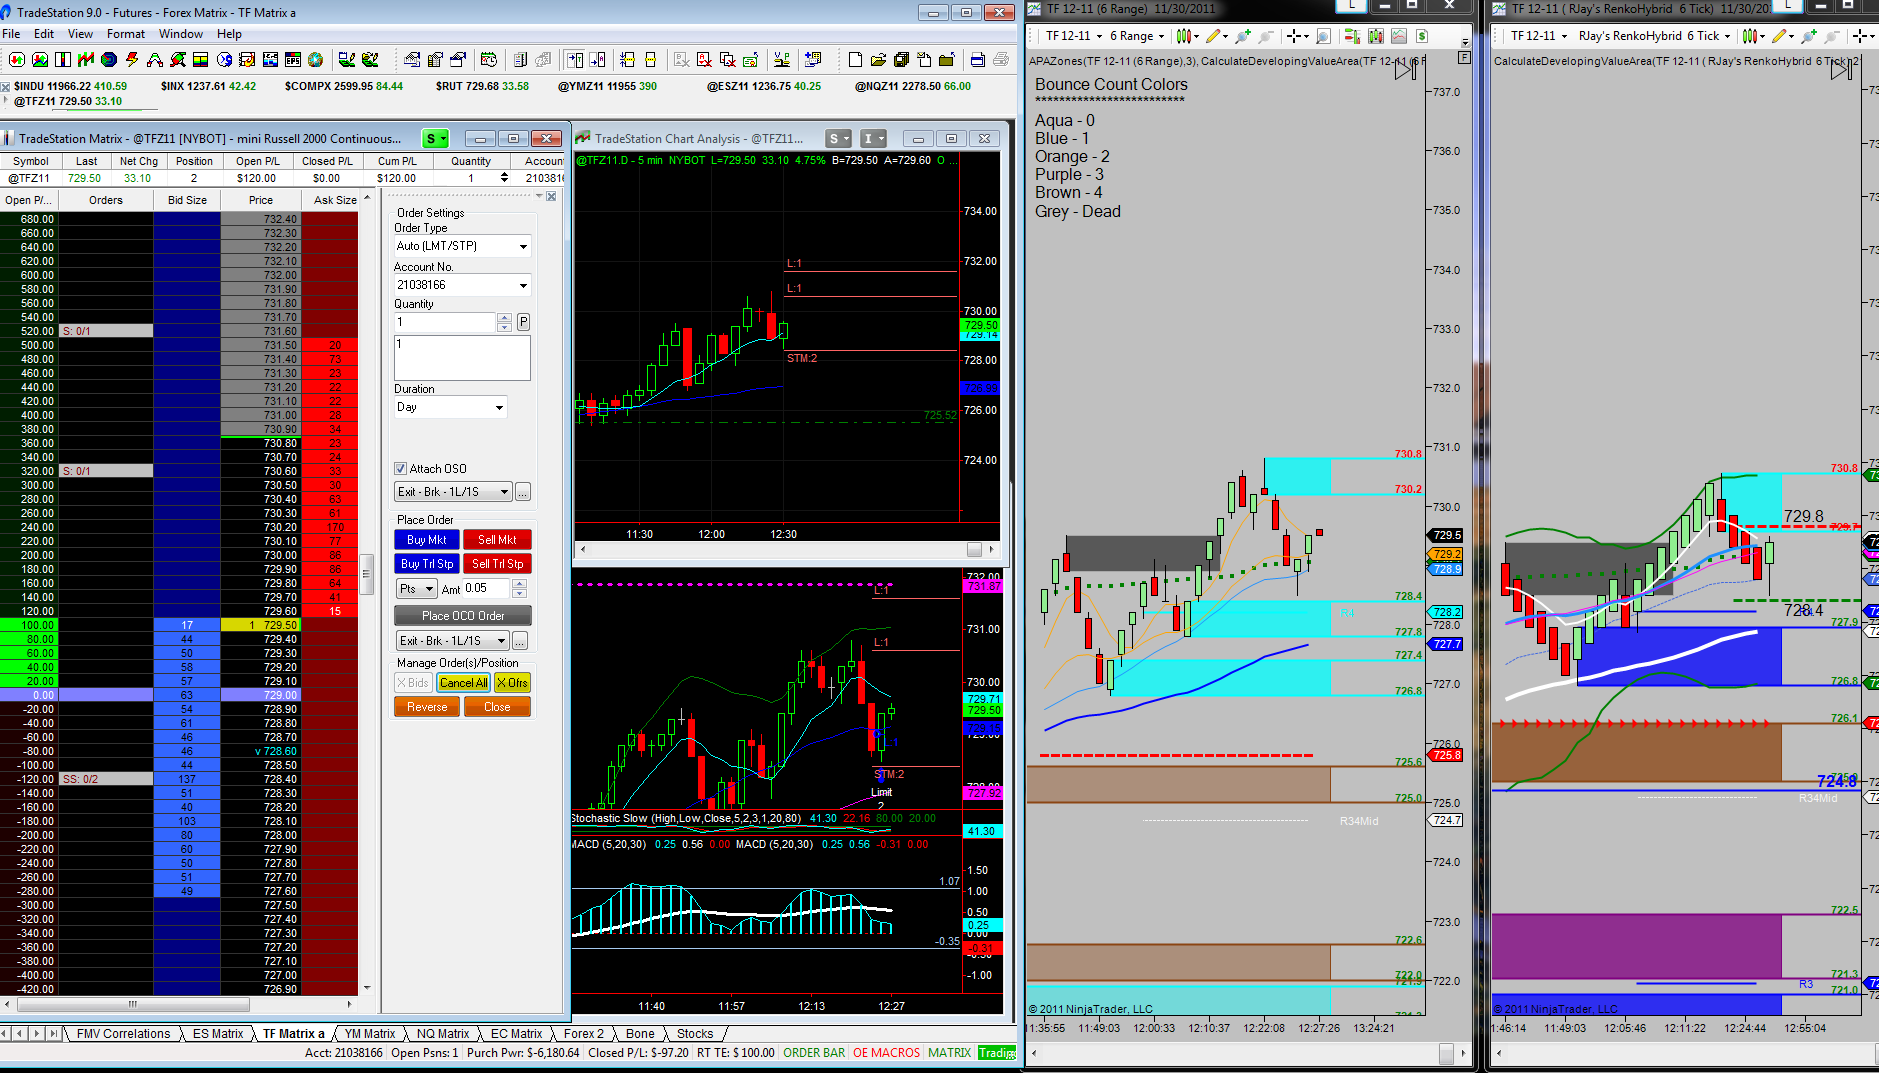The width and height of the screenshot is (1879, 1073).
Task: Click pencil drawing tool in RenkoHybrid chart
Action: [1780, 36]
